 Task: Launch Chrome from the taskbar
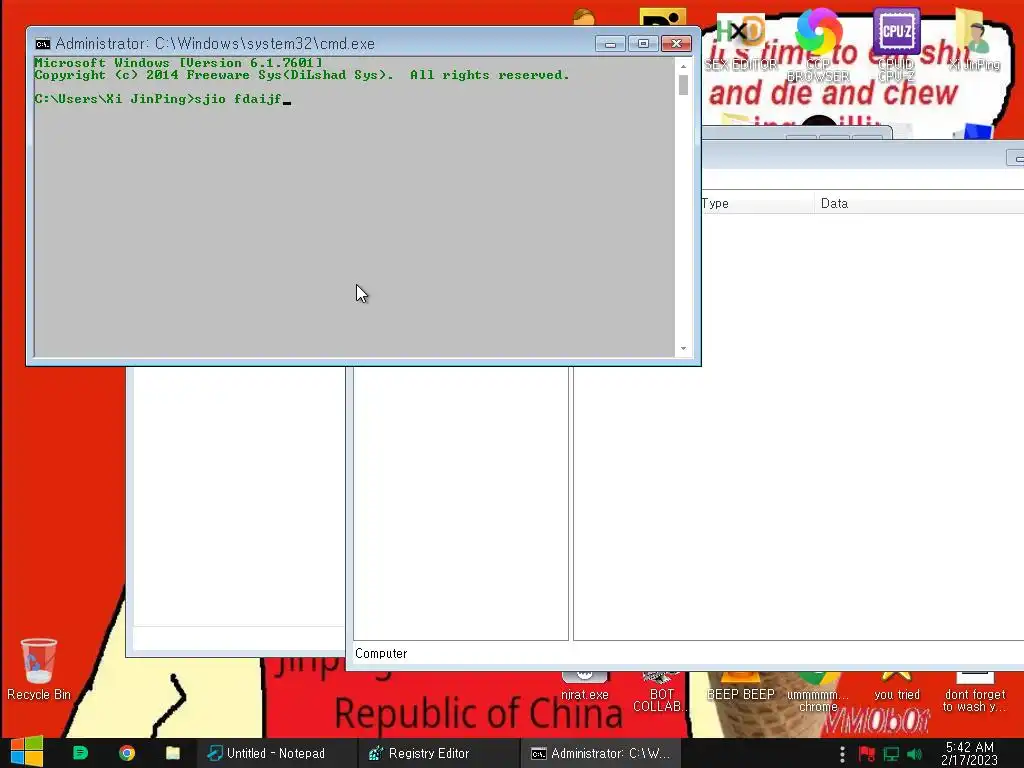127,753
